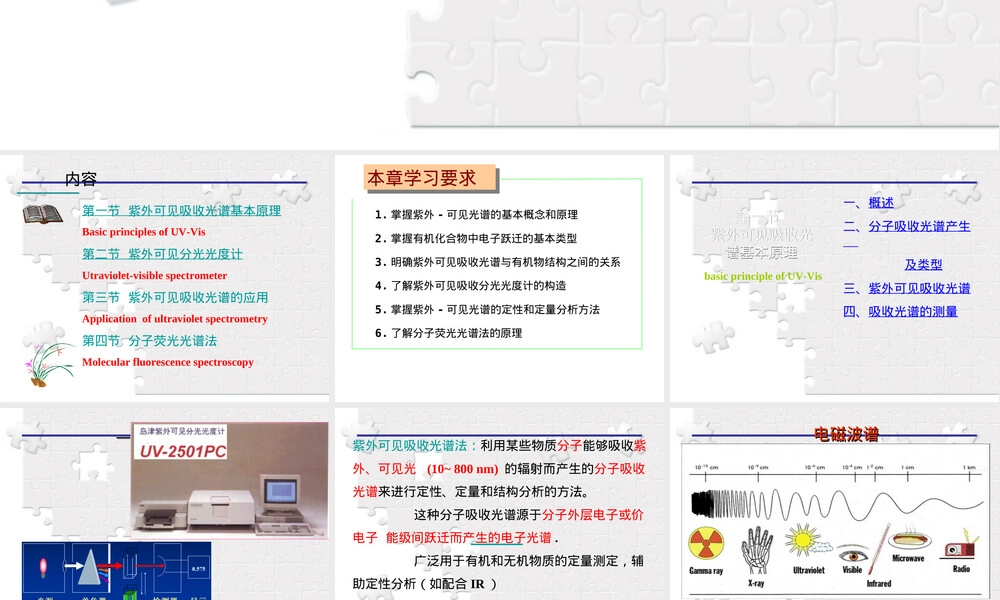Click requirement 2 掌握有机化合物中电子跃迁的基本类型
Screen dimensions: 1000x600
(x=476, y=238)
